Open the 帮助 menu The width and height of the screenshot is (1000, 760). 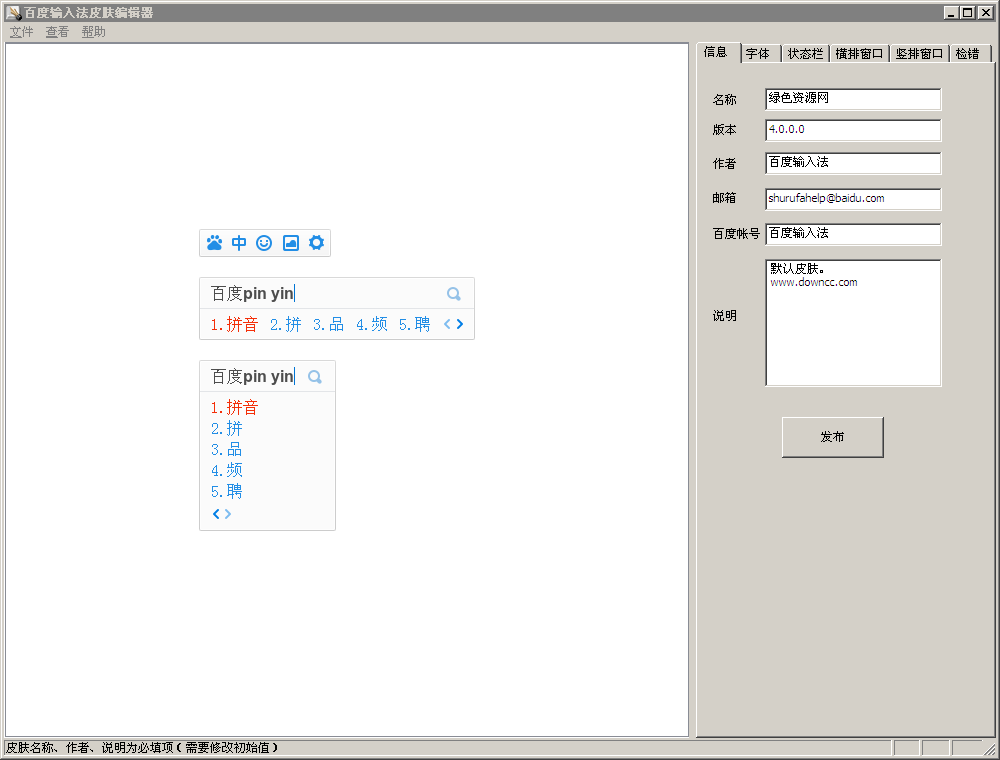(x=93, y=32)
